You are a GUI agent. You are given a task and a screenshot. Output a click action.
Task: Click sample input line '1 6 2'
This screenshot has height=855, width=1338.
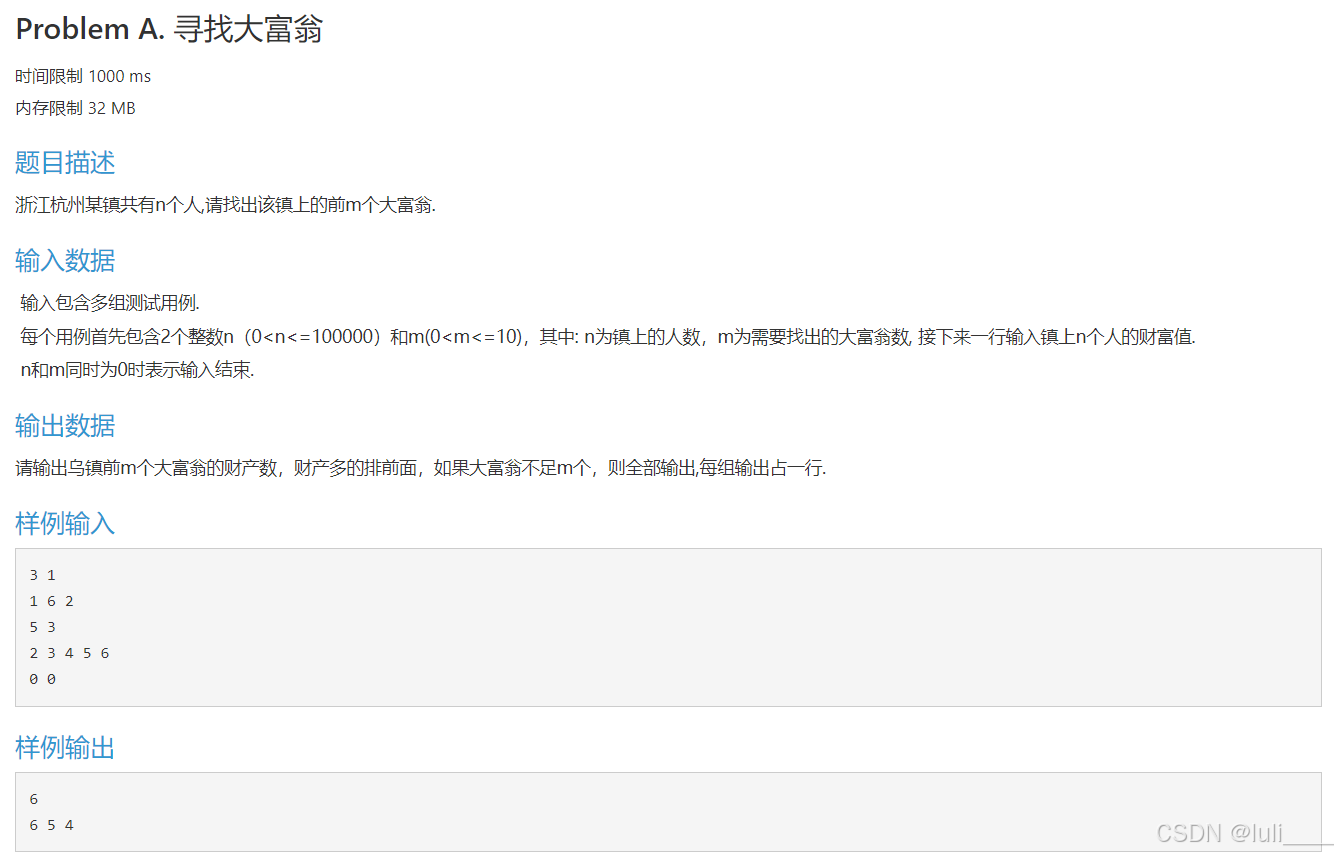click(52, 601)
